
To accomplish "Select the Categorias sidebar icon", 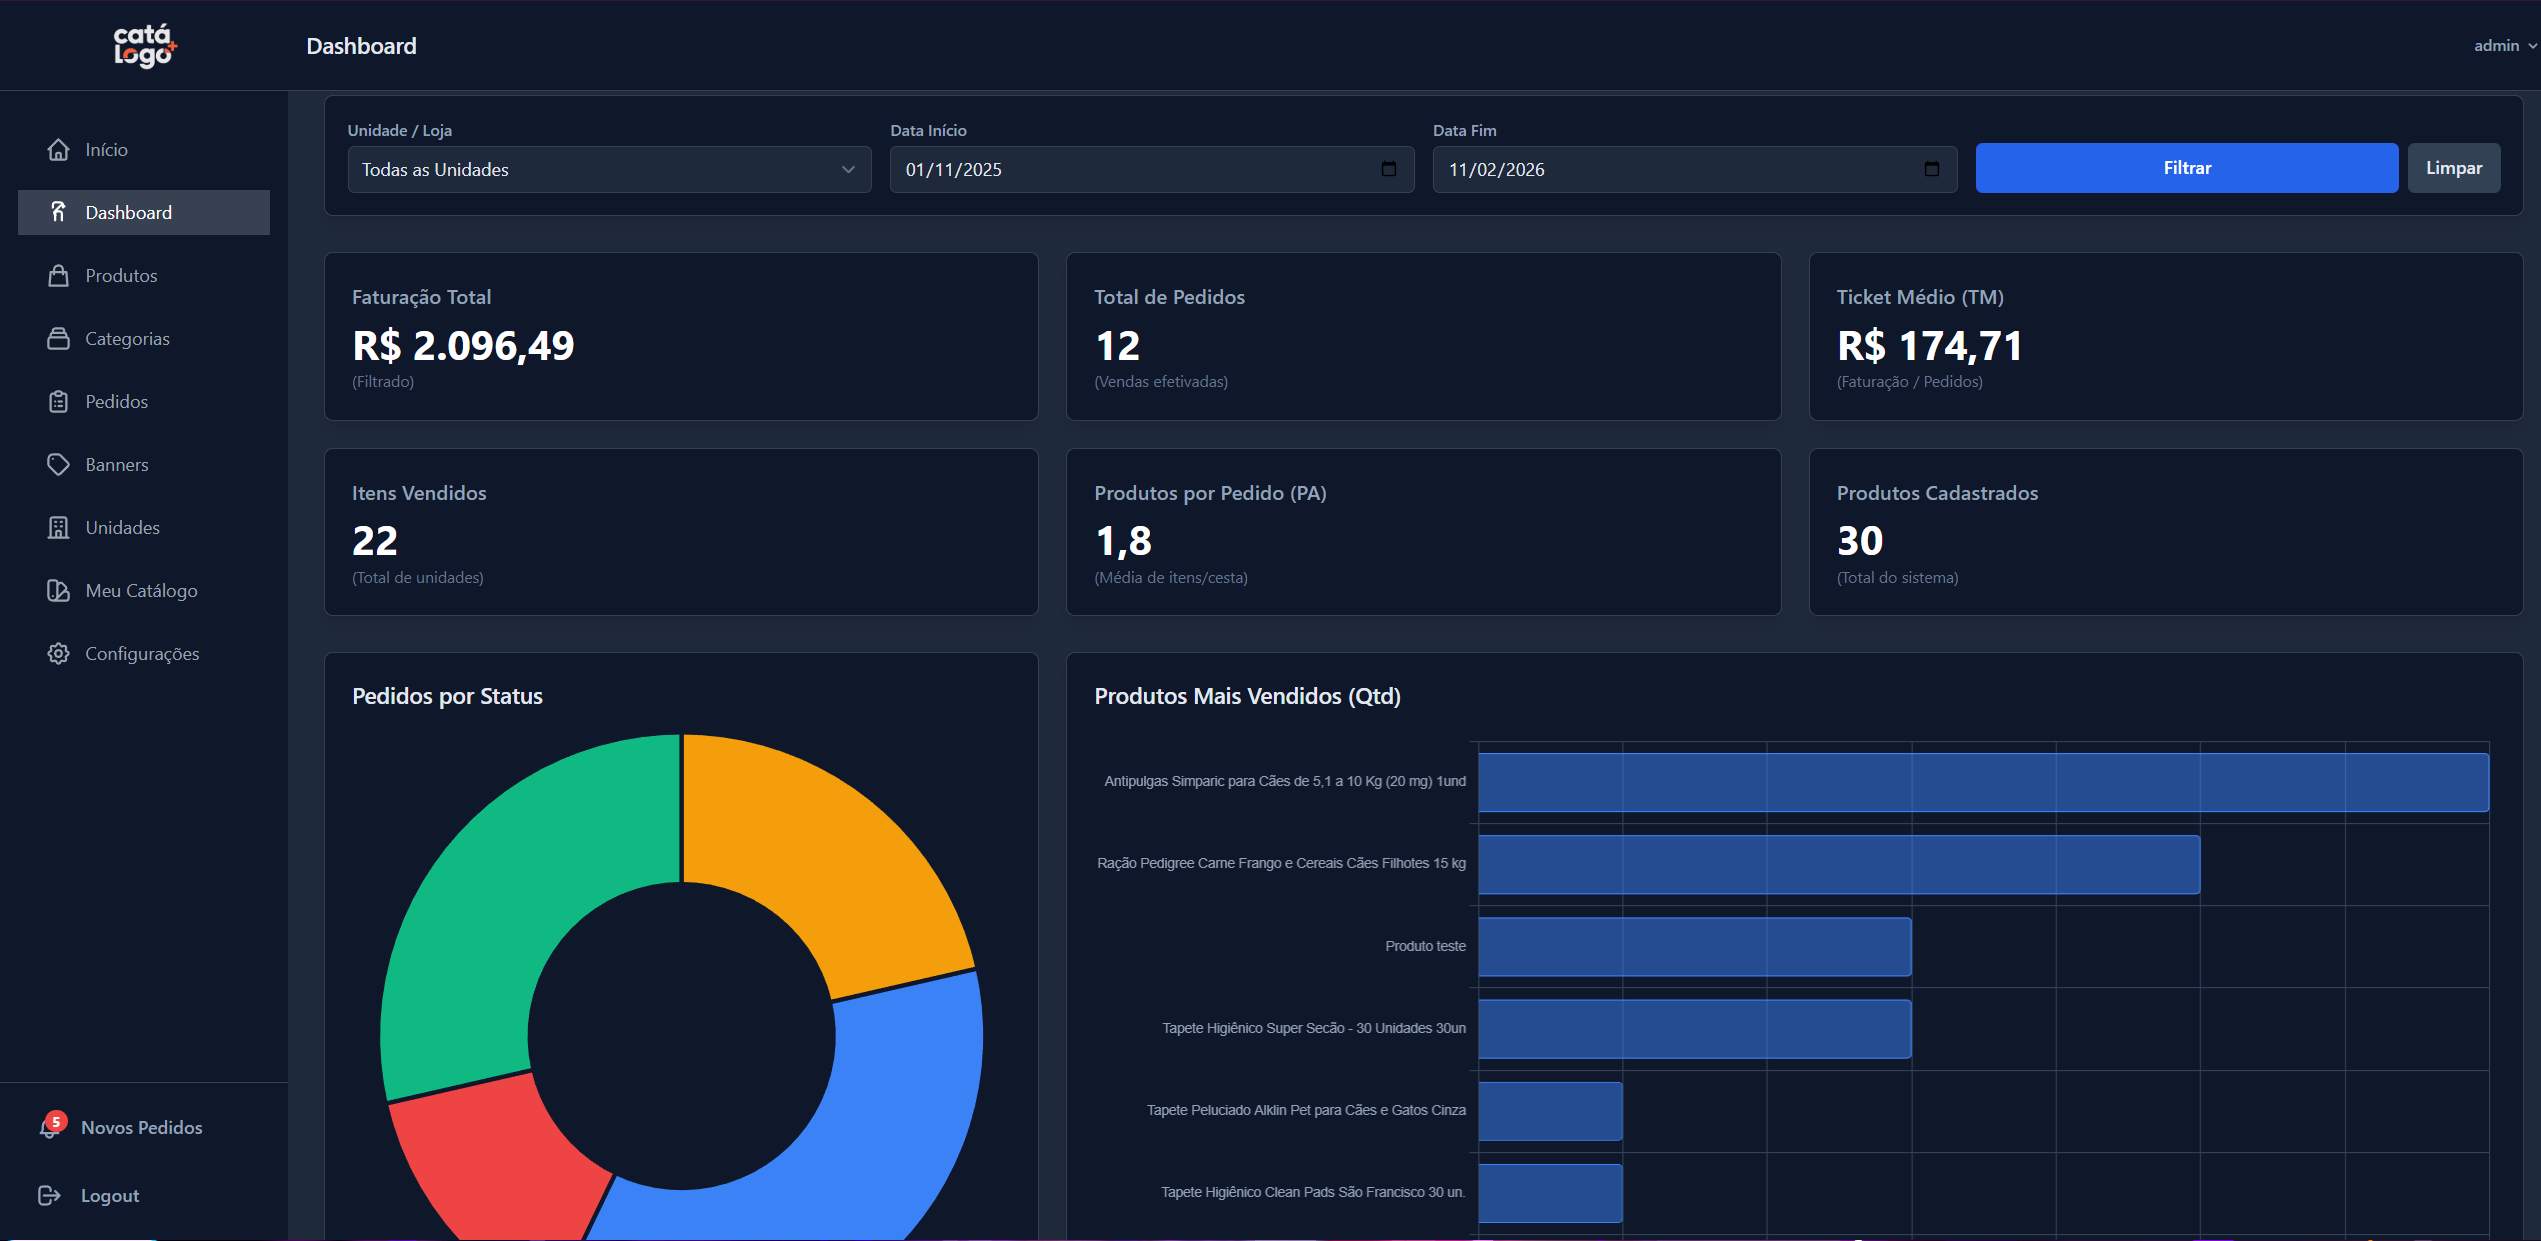I will (59, 338).
